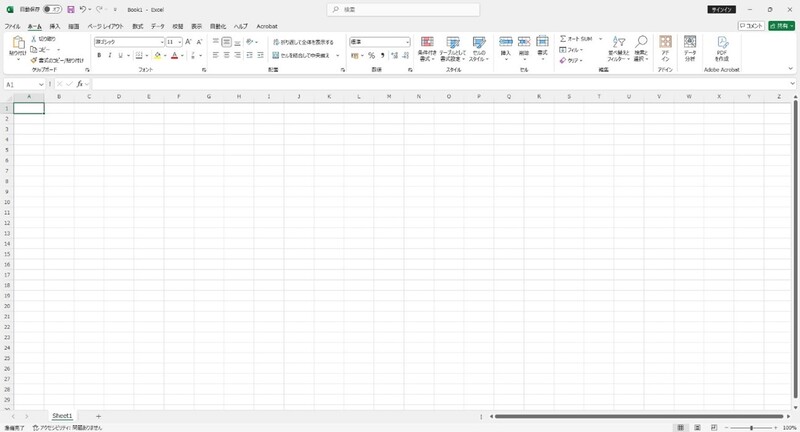The width and height of the screenshot is (800, 432).
Task: Open the Insert tab
Action: [x=55, y=27]
